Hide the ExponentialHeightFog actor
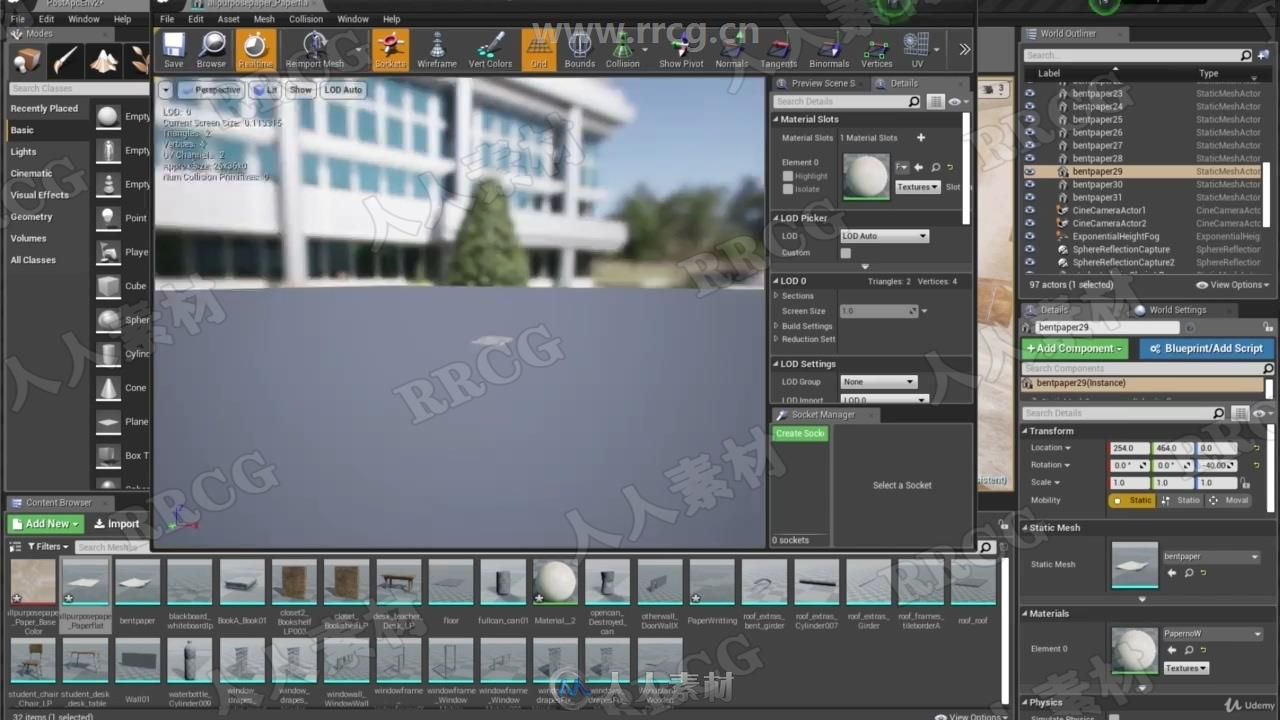Screen dimensions: 1280x720 point(1030,236)
